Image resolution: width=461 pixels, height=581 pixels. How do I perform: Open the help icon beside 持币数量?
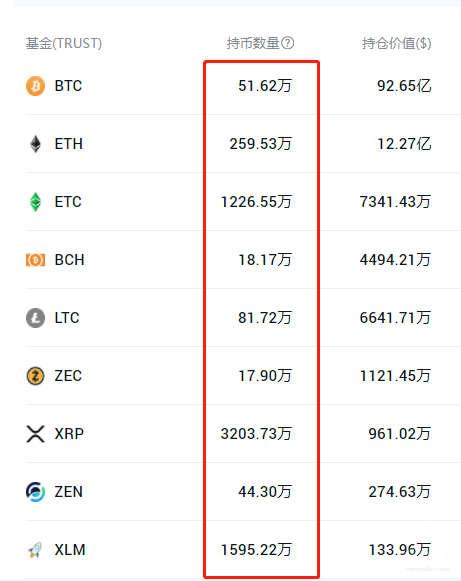288,43
